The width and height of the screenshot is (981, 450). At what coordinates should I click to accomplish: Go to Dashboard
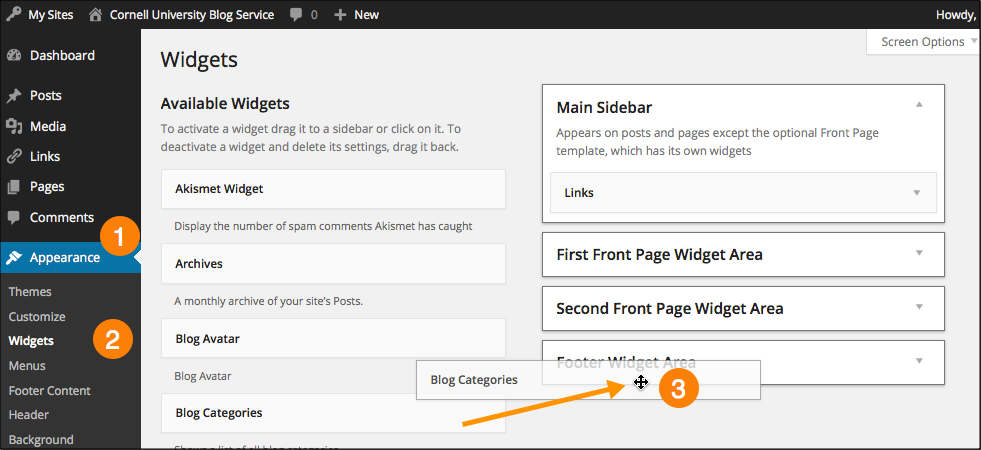(x=63, y=56)
